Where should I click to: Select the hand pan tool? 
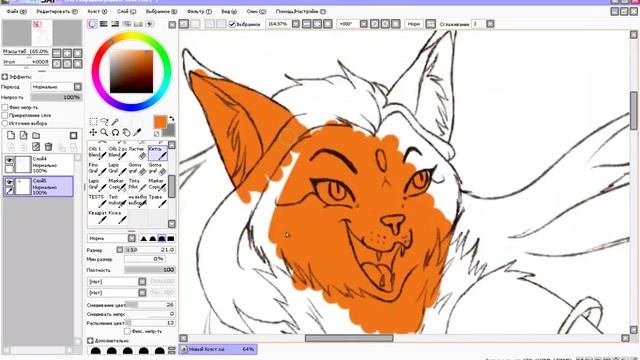pyautogui.click(x=127, y=132)
